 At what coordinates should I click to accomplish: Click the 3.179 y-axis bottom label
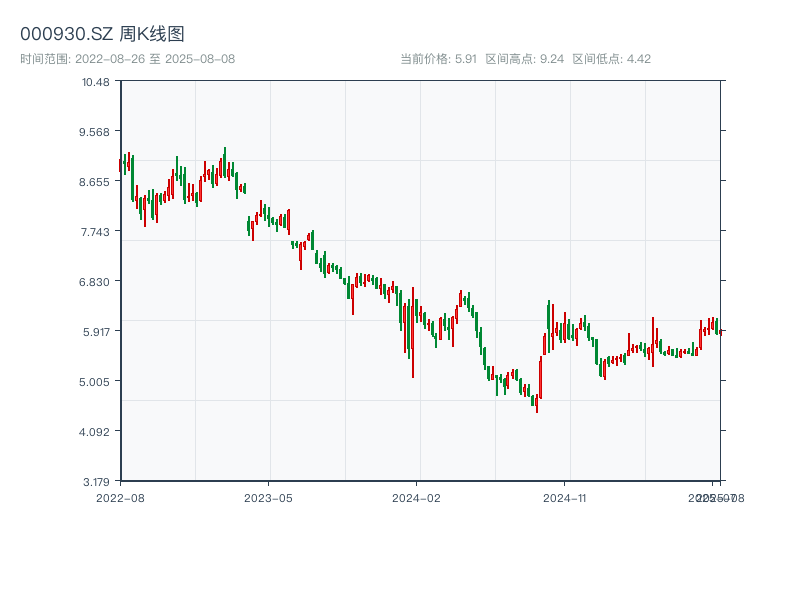(96, 481)
